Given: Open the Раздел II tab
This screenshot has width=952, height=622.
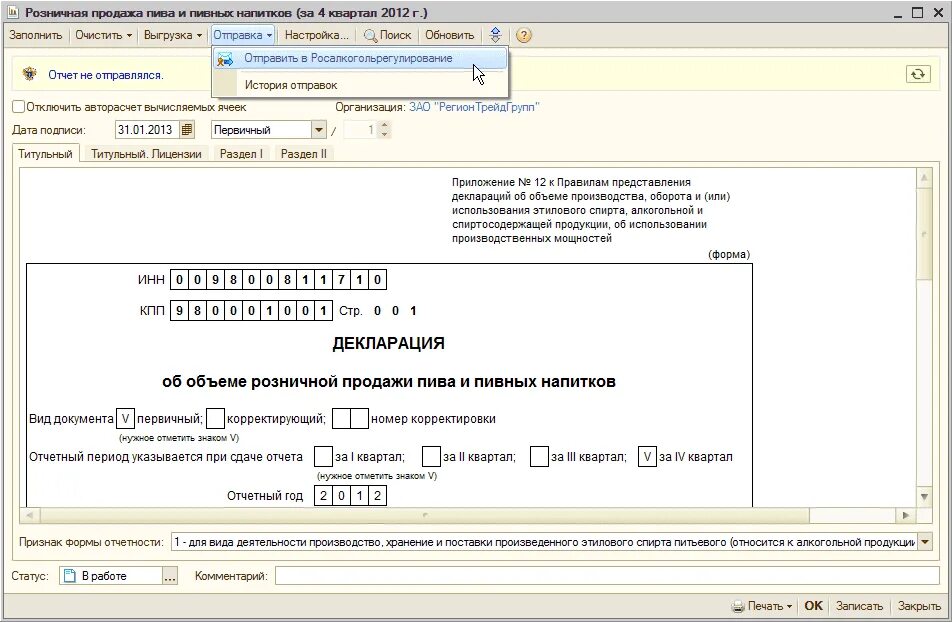Looking at the screenshot, I should 304,154.
